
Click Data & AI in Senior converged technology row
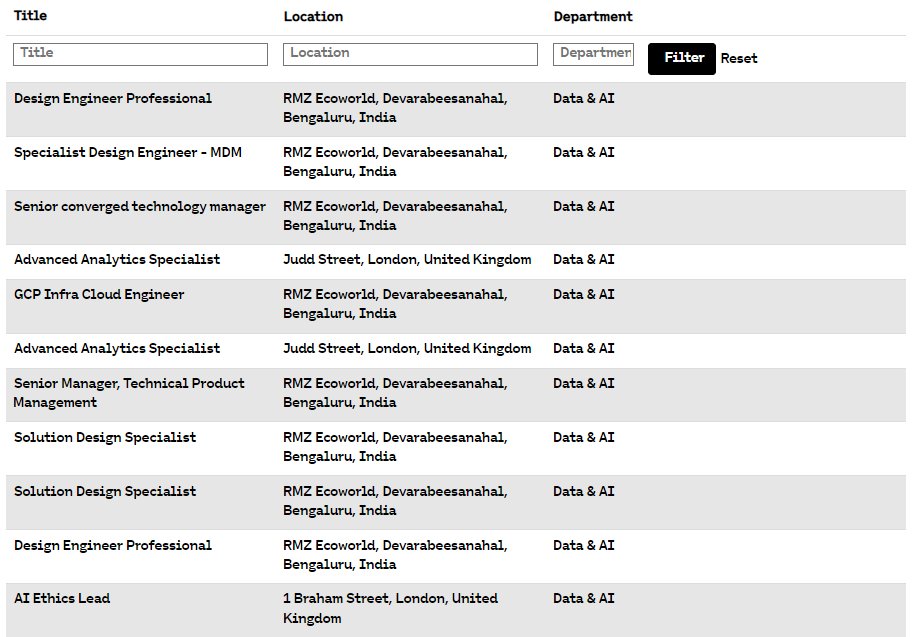[x=583, y=207]
